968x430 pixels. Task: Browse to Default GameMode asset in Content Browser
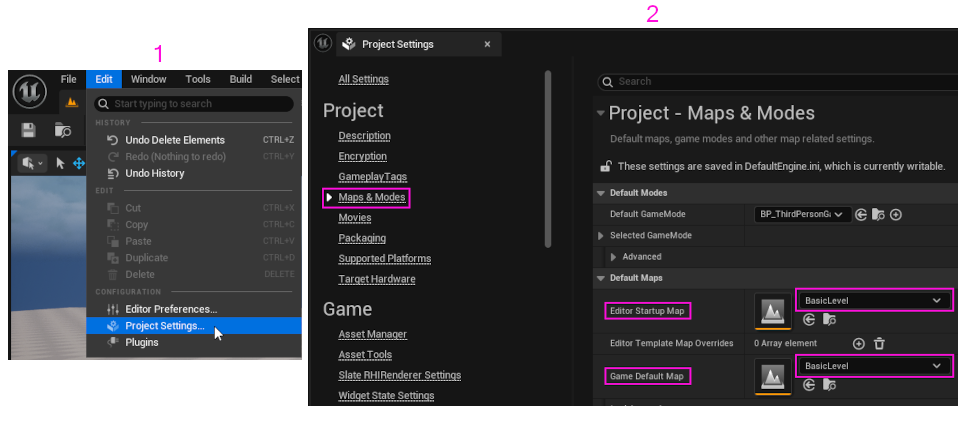[x=878, y=214]
